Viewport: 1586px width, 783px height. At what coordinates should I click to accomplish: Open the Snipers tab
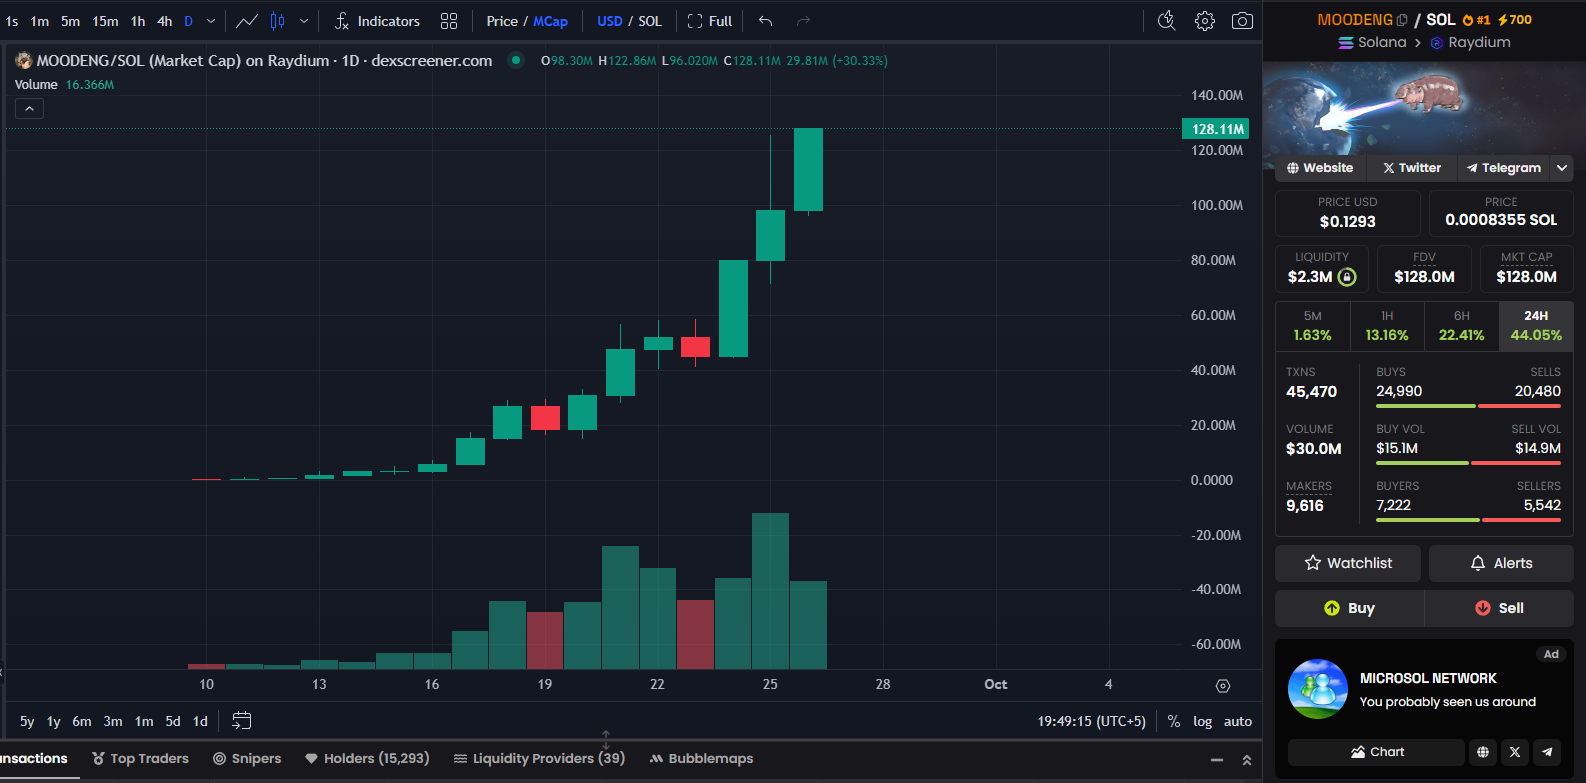pyautogui.click(x=247, y=759)
